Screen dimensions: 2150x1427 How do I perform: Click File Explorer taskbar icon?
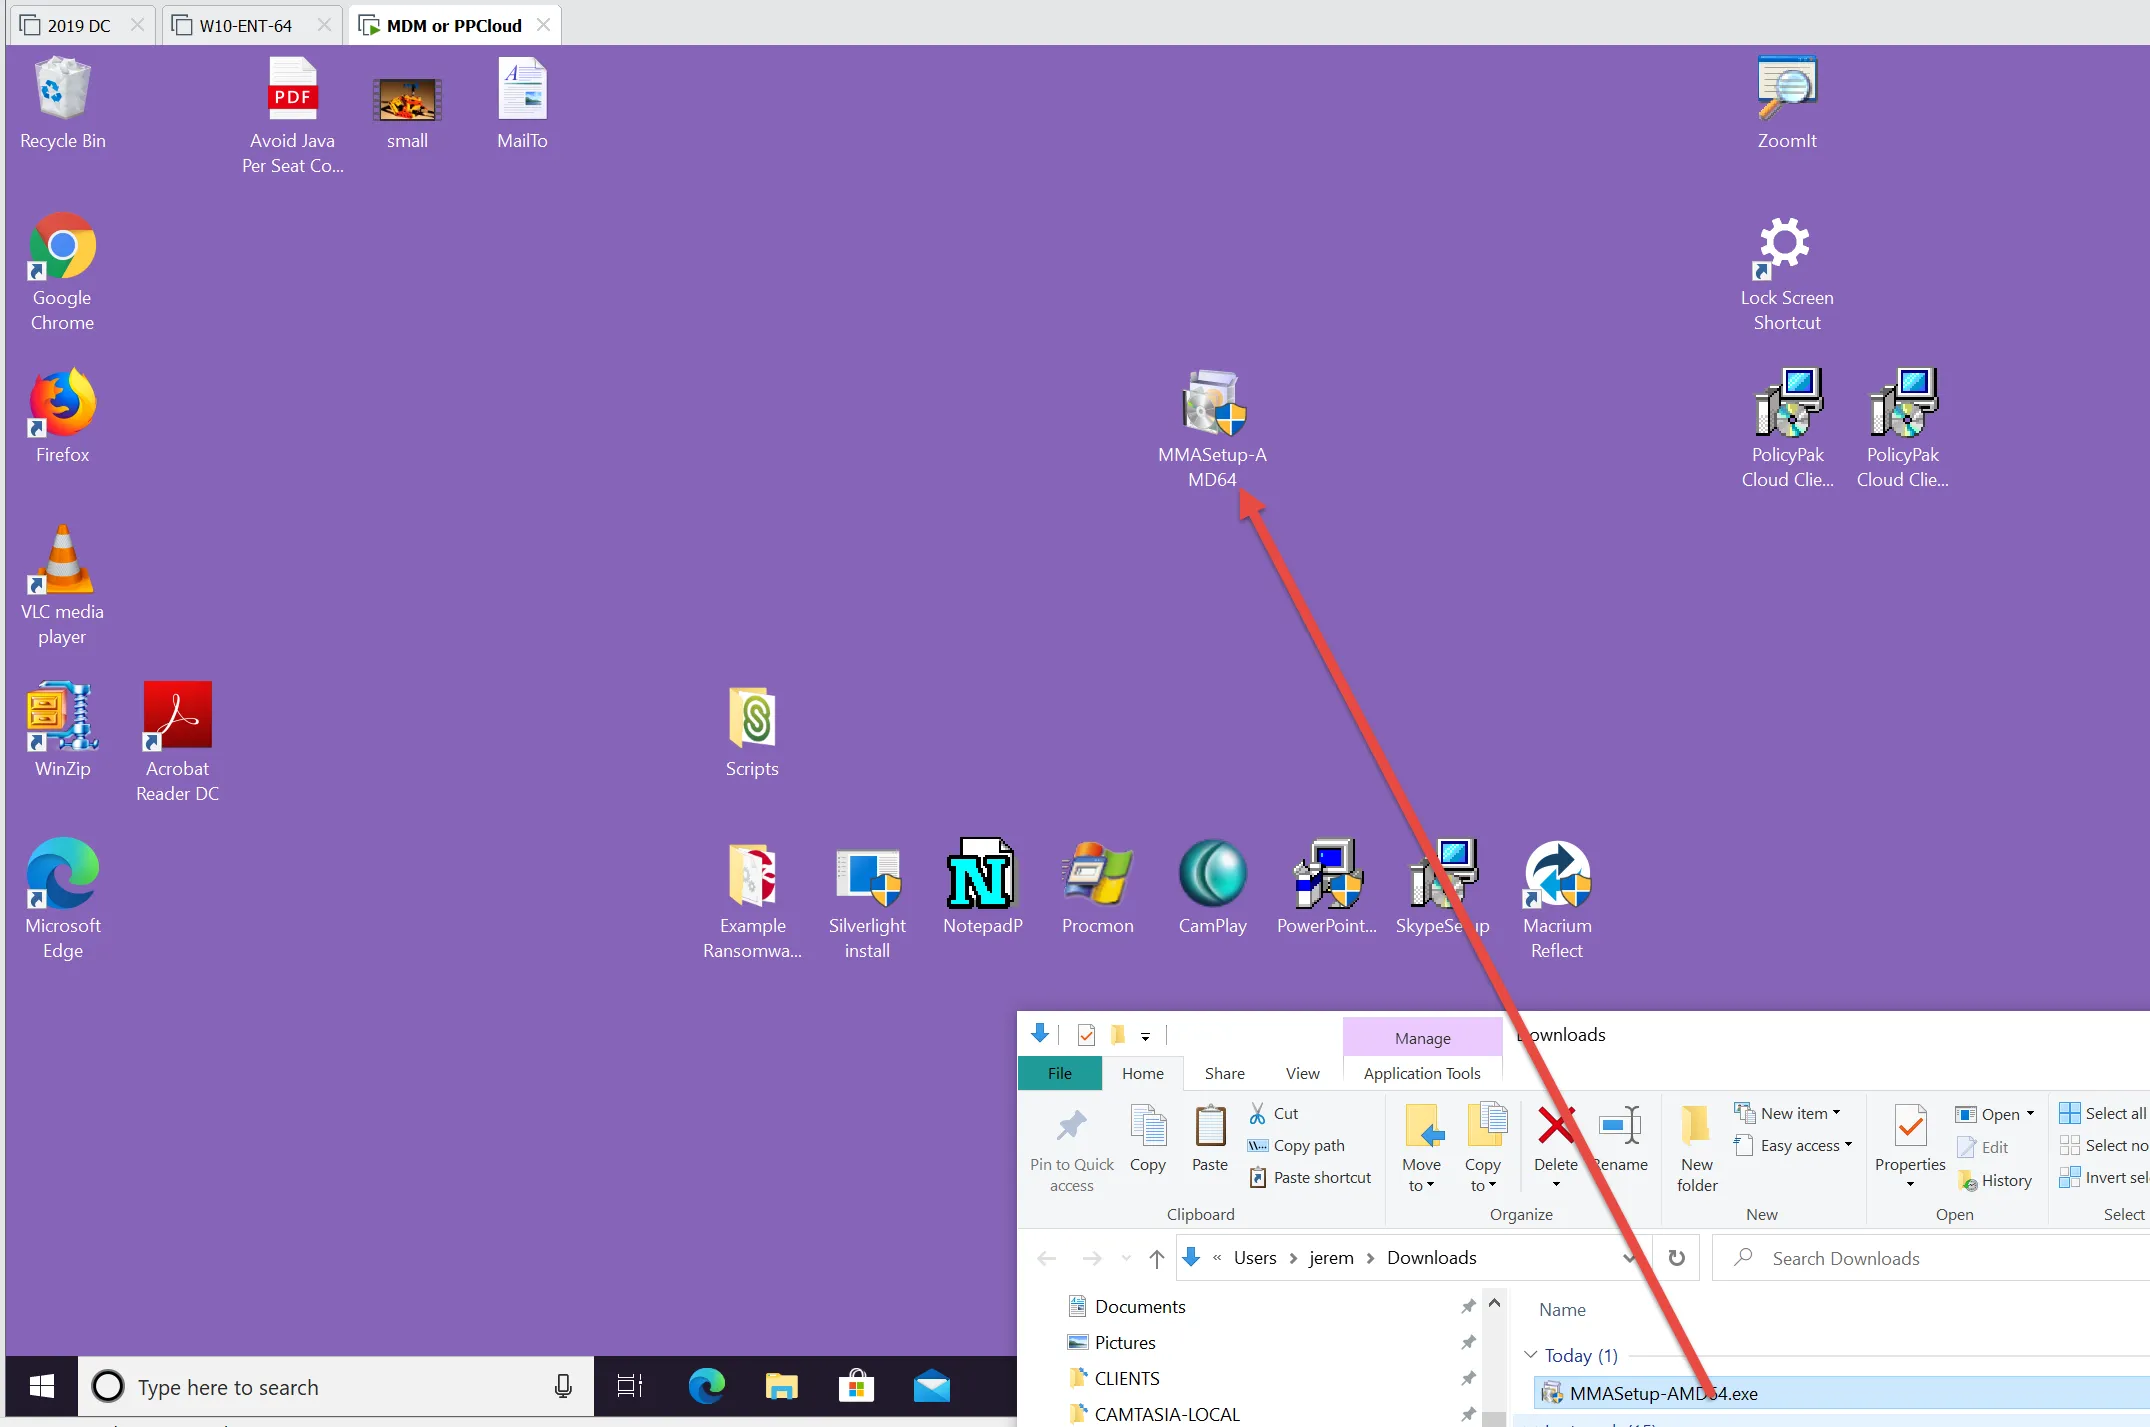click(x=781, y=1386)
